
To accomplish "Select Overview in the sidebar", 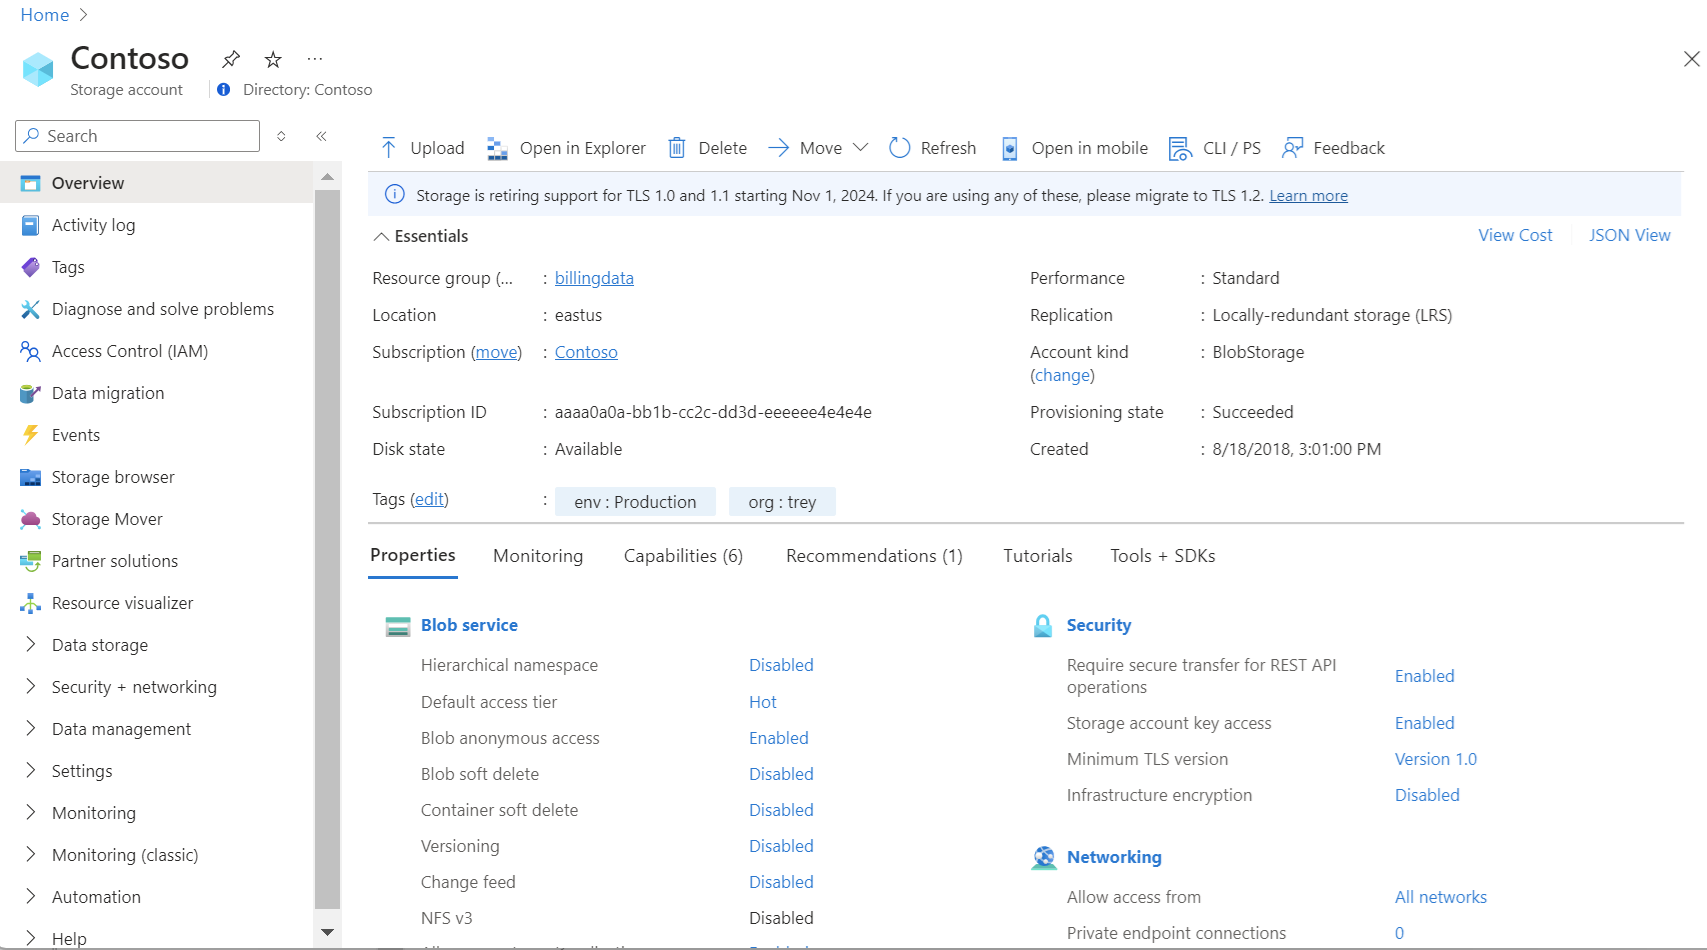I will coord(157,183).
